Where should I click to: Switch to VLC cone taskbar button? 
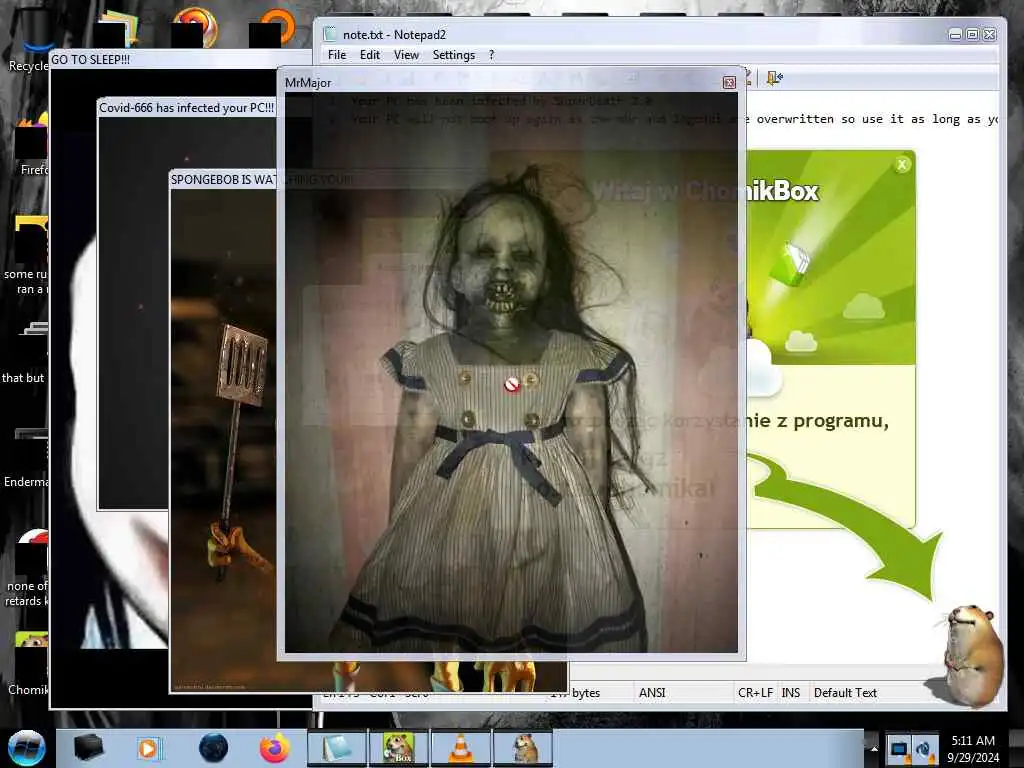tap(460, 748)
